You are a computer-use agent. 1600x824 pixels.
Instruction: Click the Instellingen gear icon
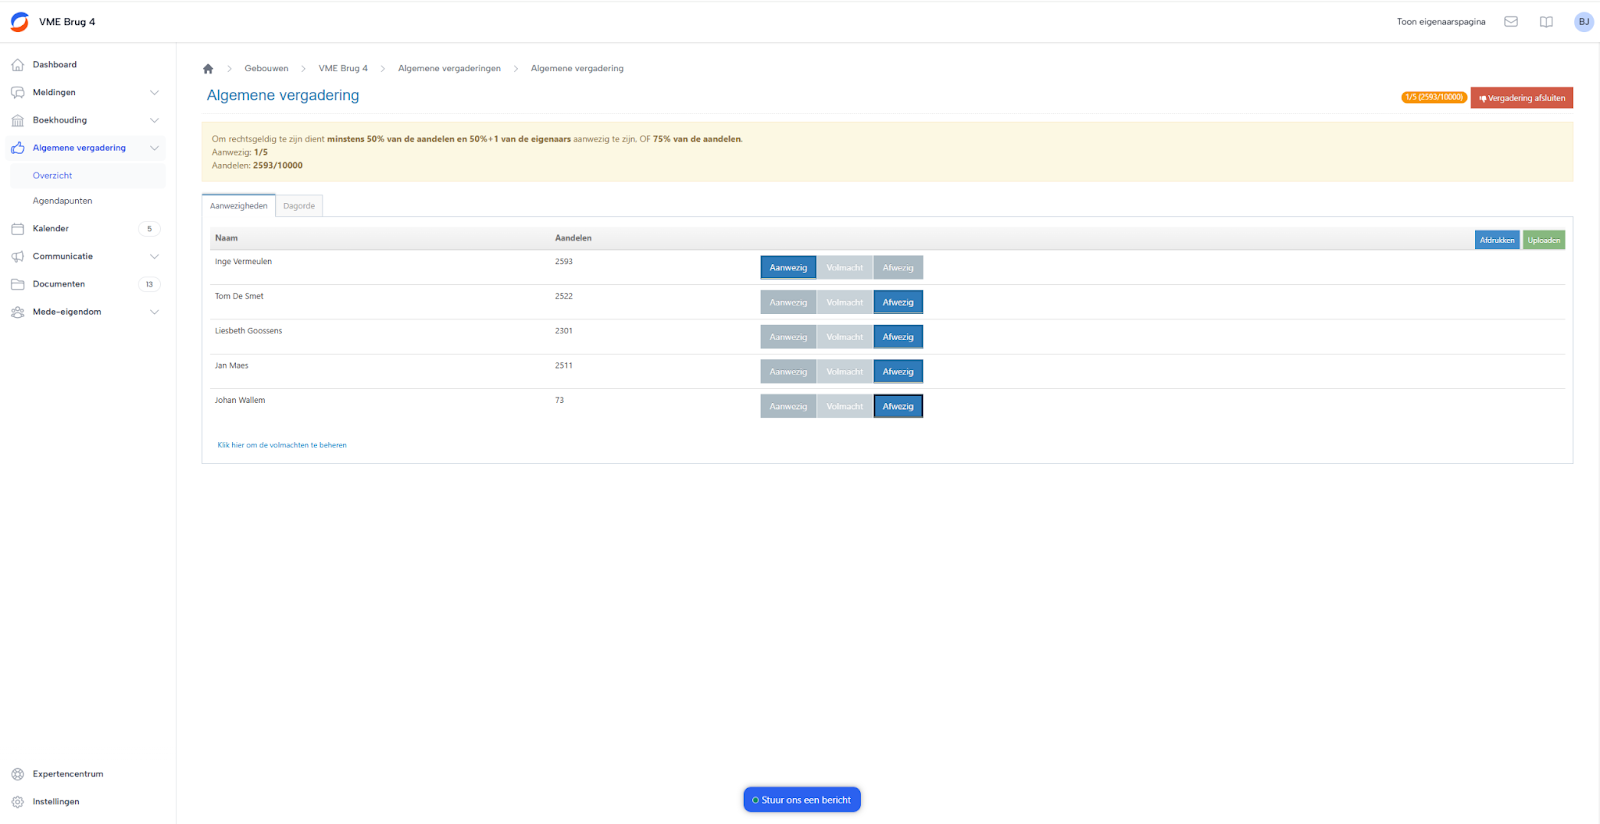click(18, 802)
